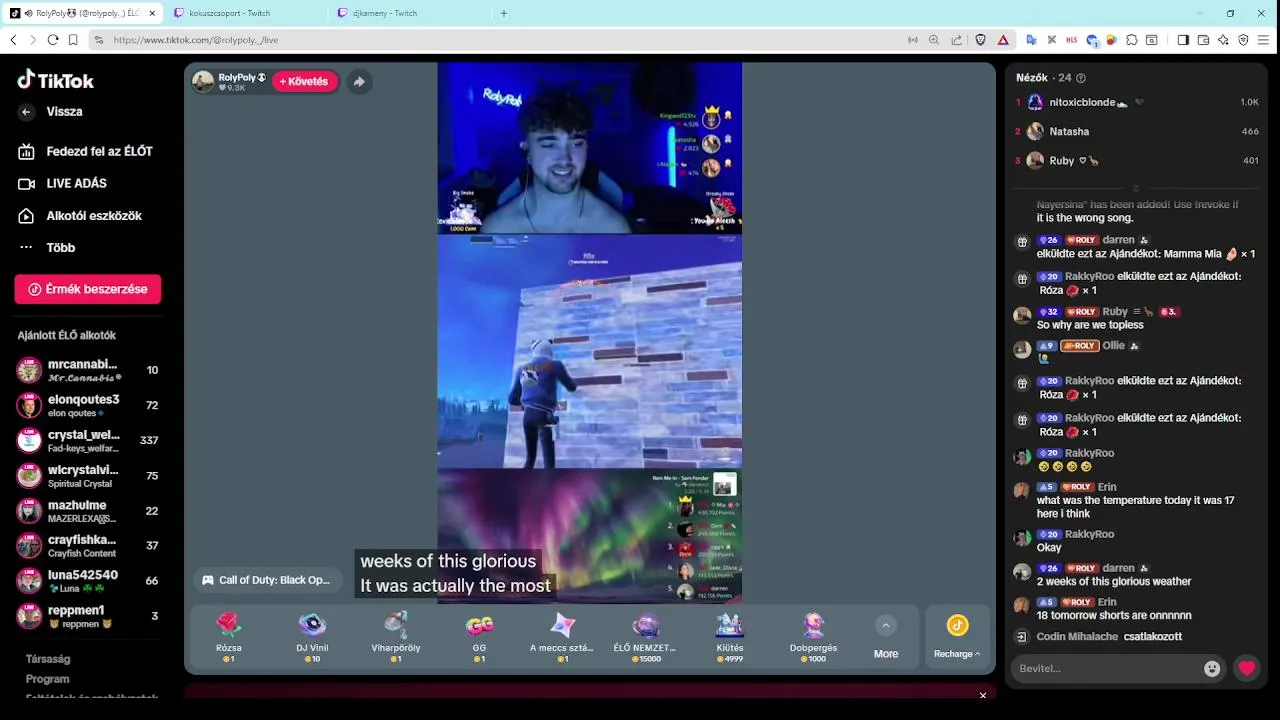This screenshot has width=1280, height=720.
Task: Open the HLS extension icon
Action: [1072, 40]
